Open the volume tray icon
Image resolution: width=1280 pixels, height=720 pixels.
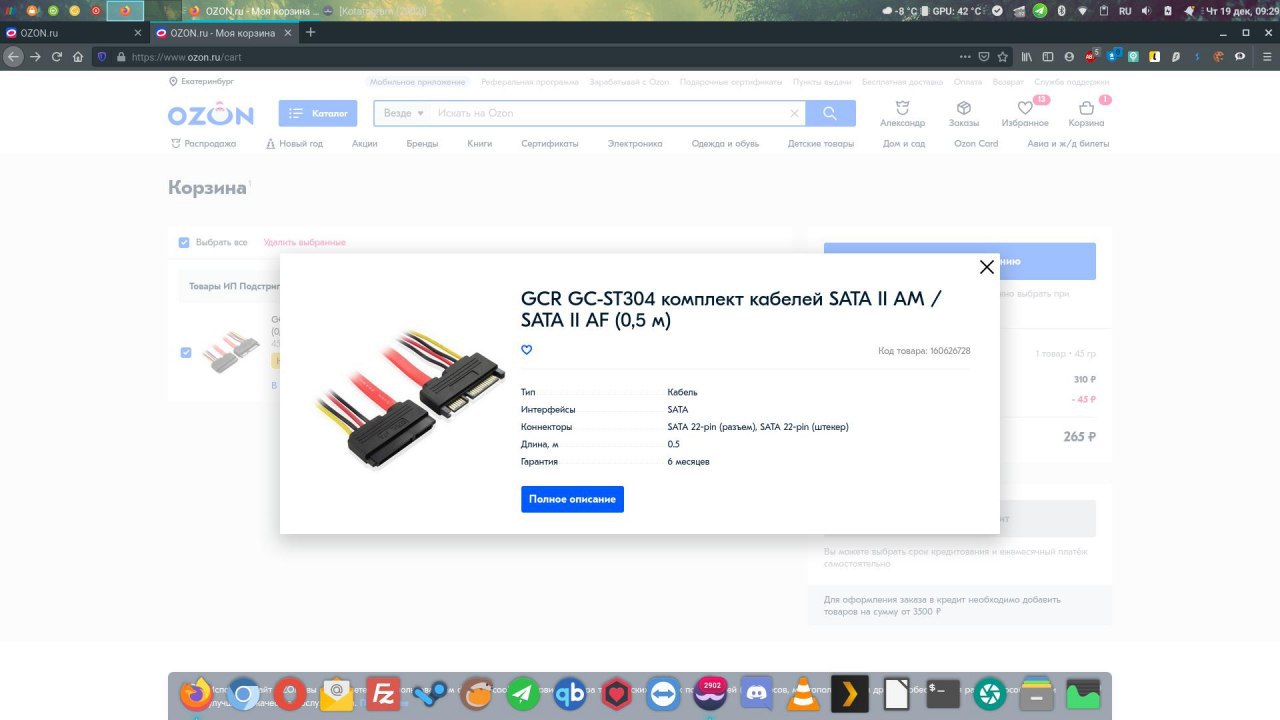click(x=1145, y=10)
